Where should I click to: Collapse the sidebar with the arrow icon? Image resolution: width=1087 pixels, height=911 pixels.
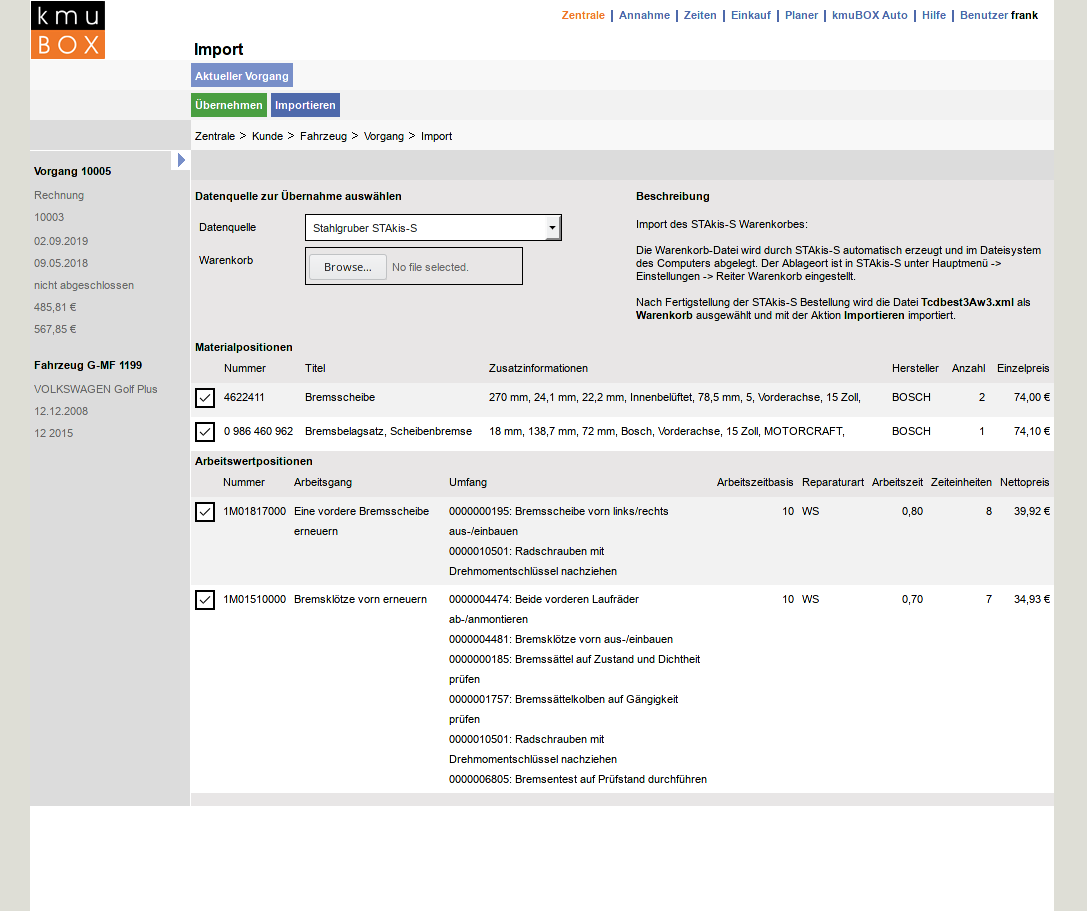[180, 160]
